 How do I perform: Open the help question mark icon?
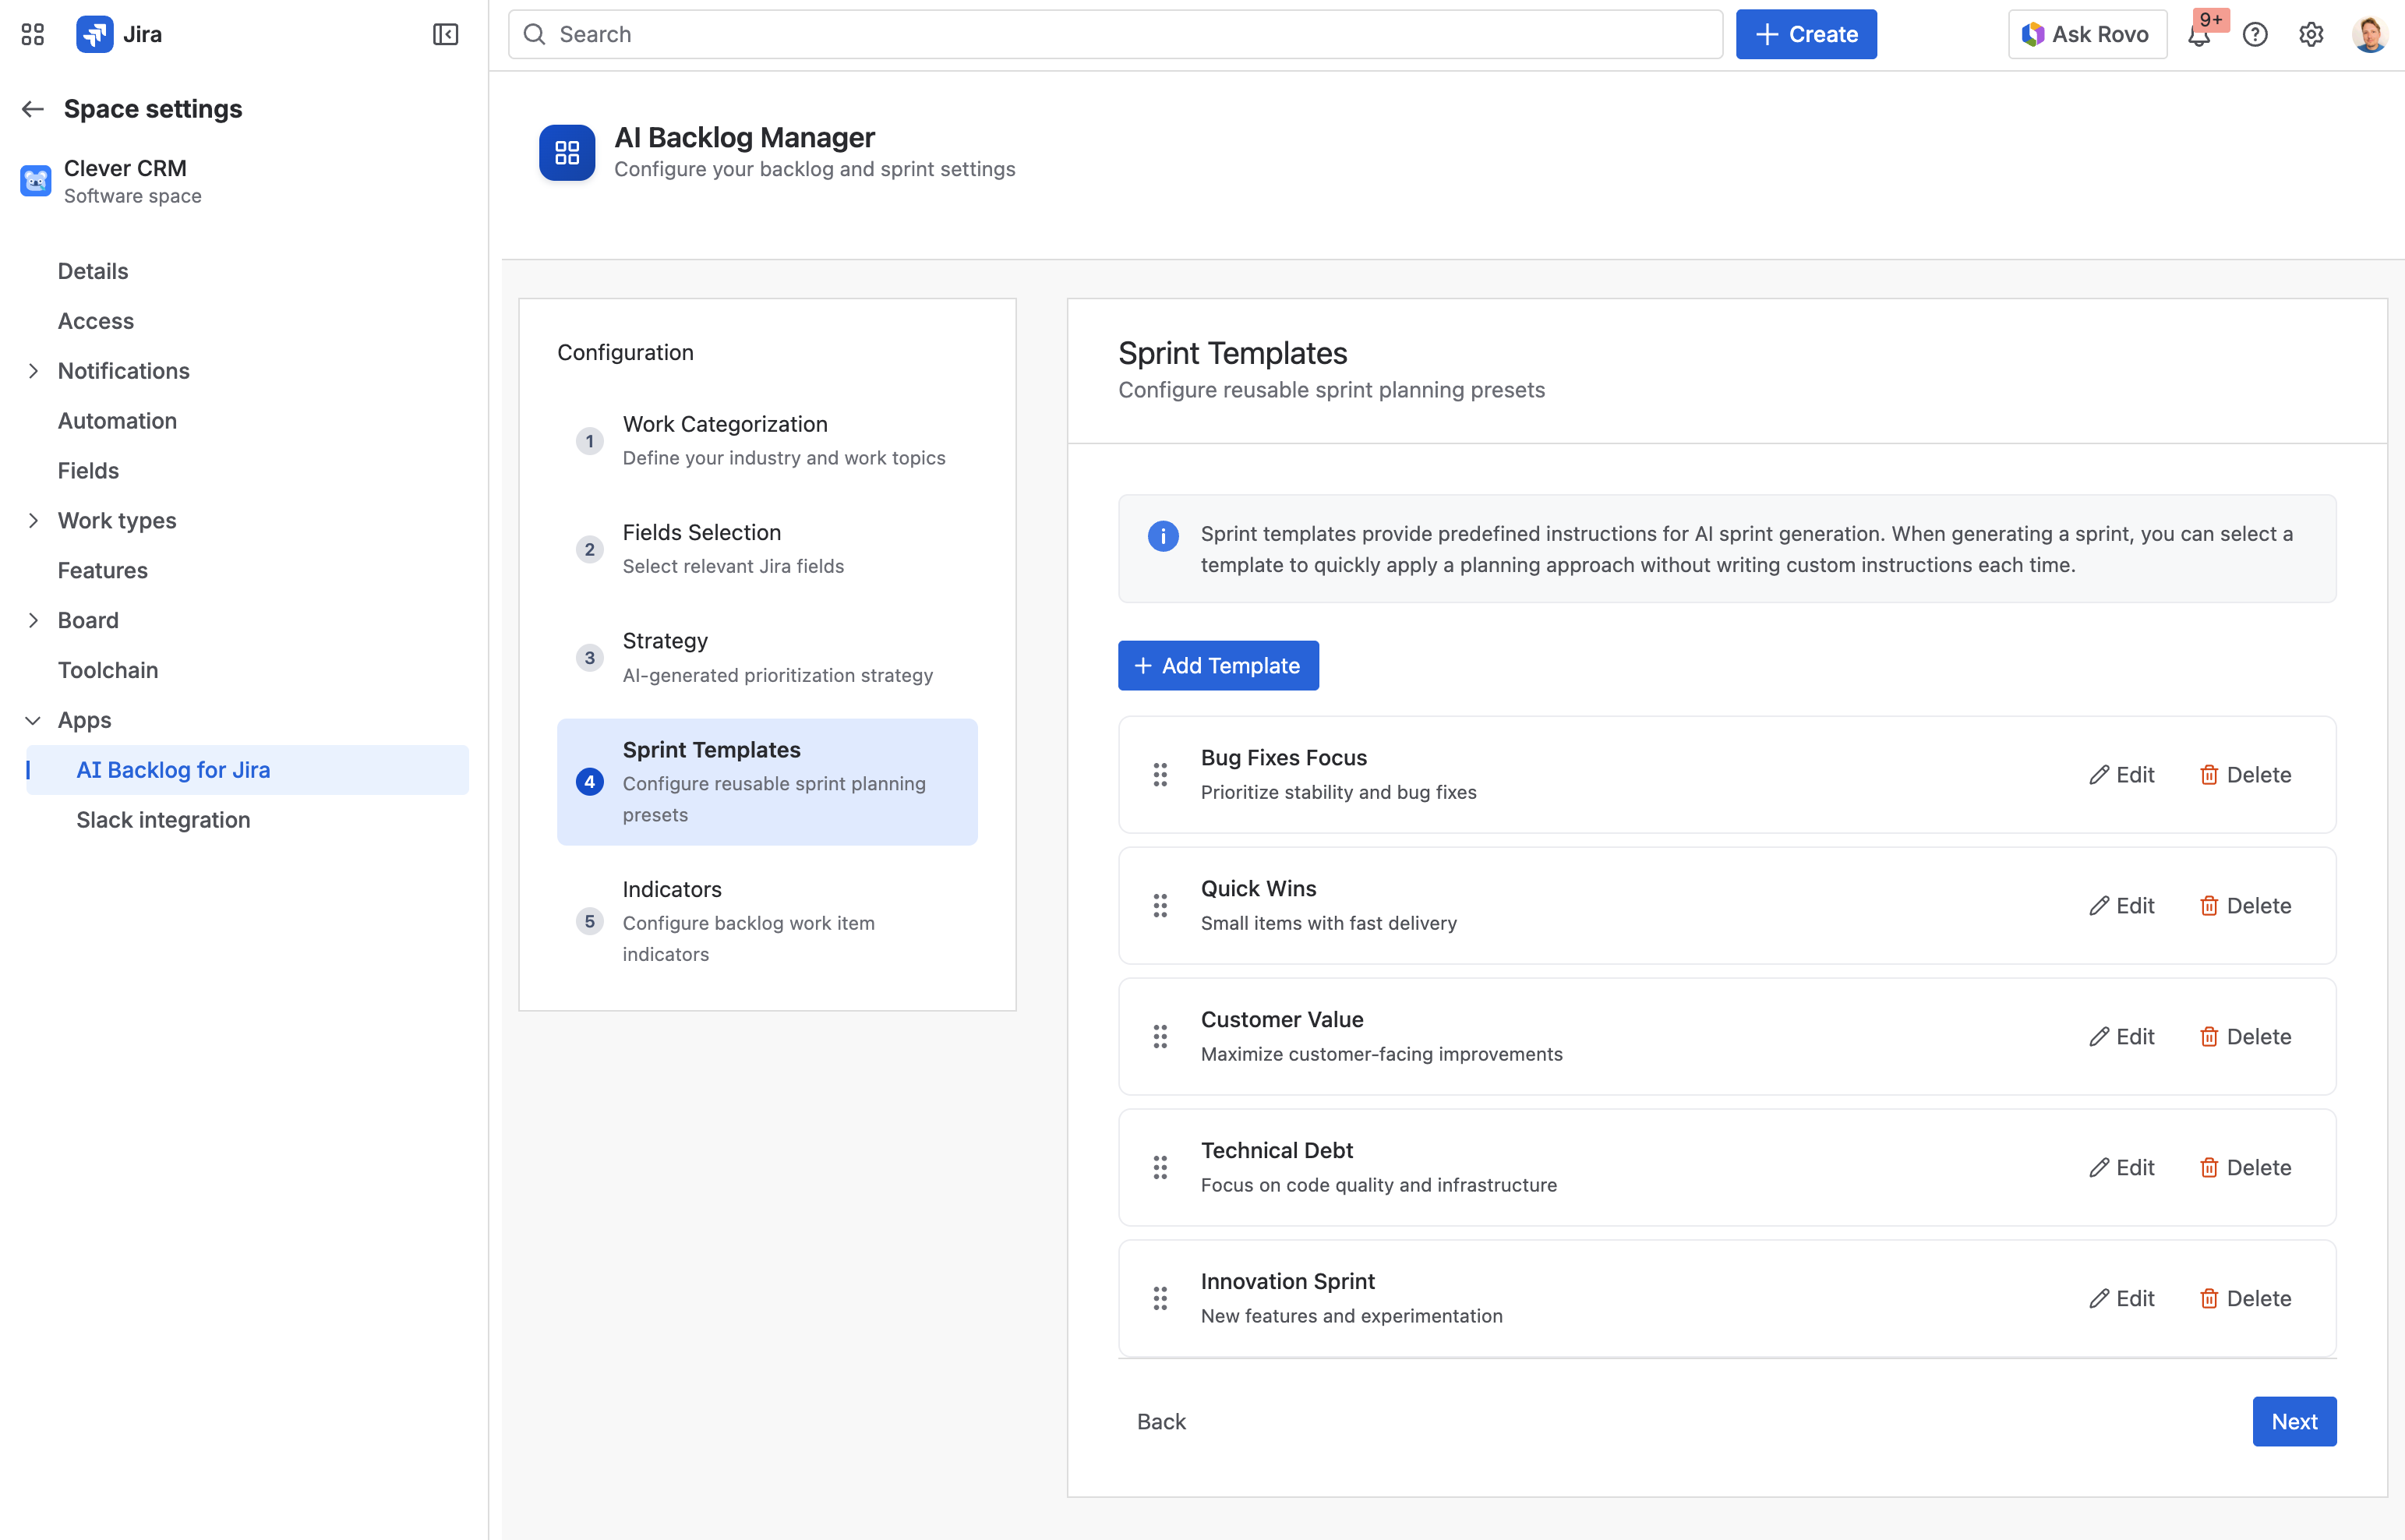[2255, 34]
